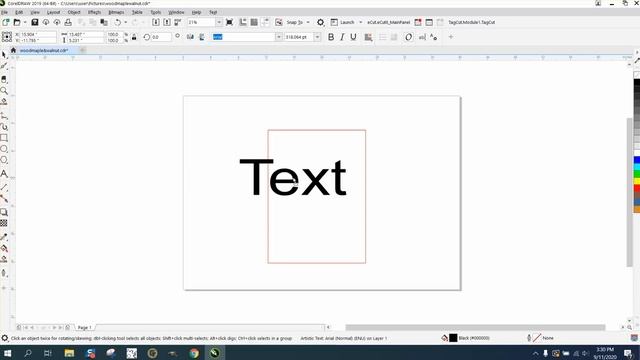This screenshot has height=360, width=640.
Task: Select the Crop tool in toolbox
Action: (x=4, y=79)
